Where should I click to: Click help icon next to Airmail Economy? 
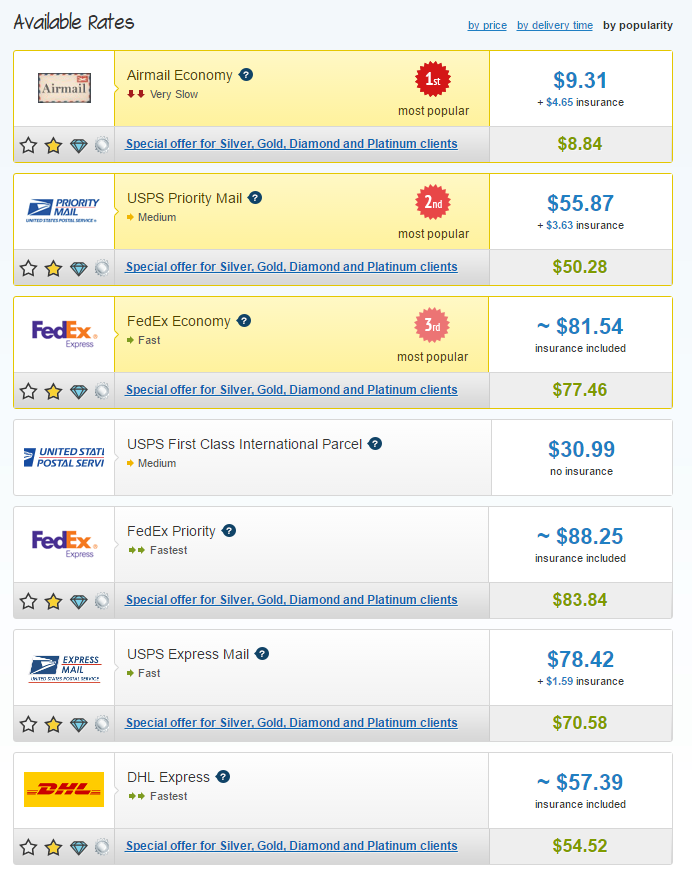[246, 75]
